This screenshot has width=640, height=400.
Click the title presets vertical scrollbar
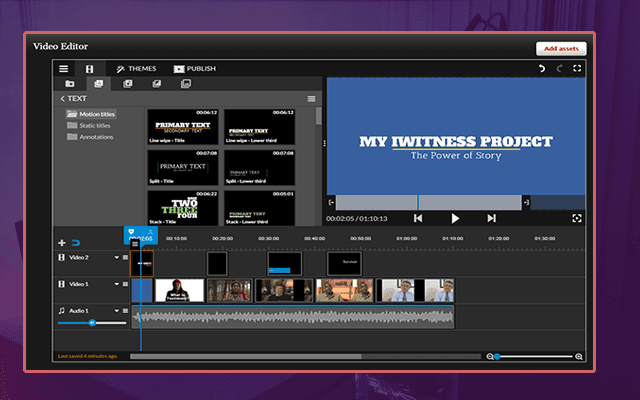(318, 116)
